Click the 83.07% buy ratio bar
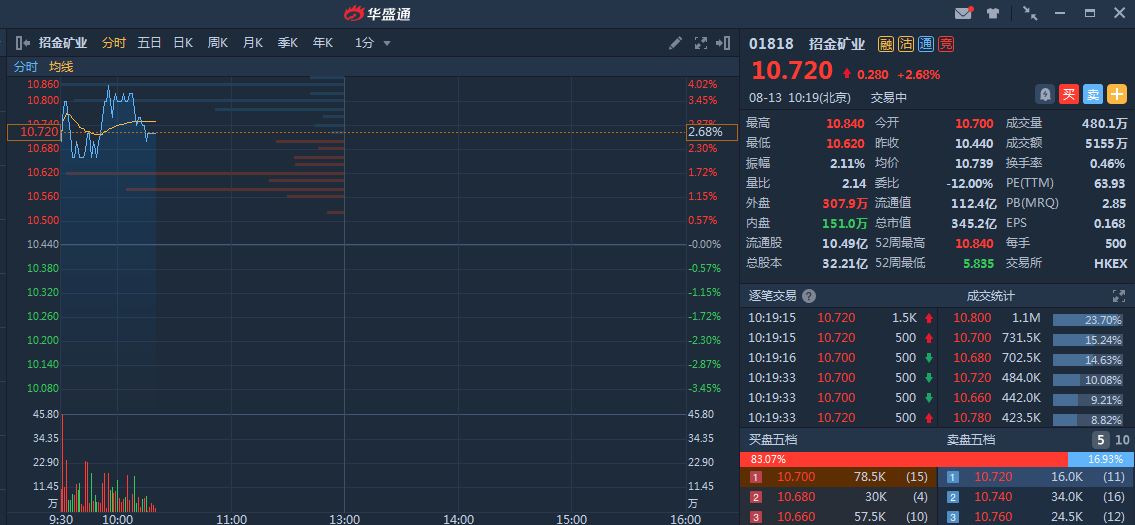Screen dimensions: 1135x525 pyautogui.click(x=903, y=459)
